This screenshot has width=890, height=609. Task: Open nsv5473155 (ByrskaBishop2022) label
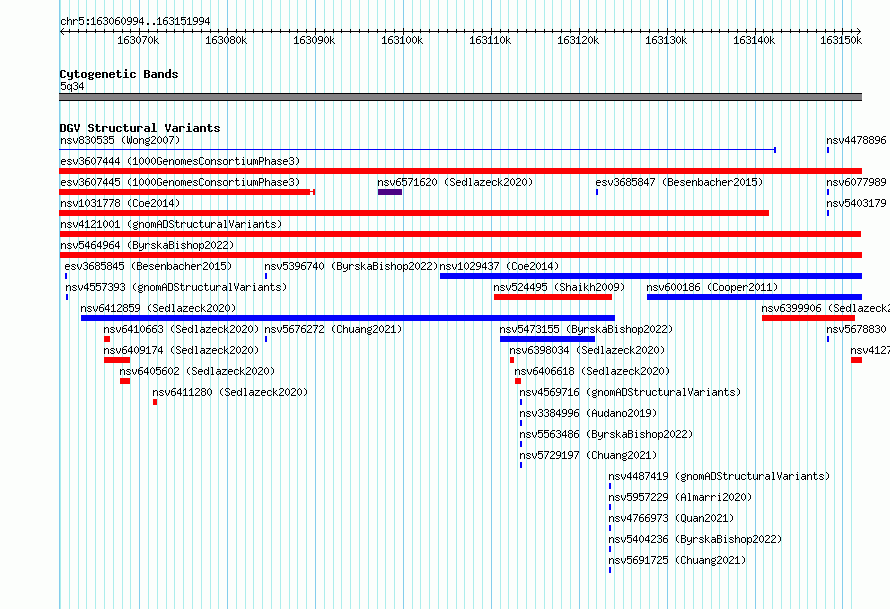pos(586,329)
